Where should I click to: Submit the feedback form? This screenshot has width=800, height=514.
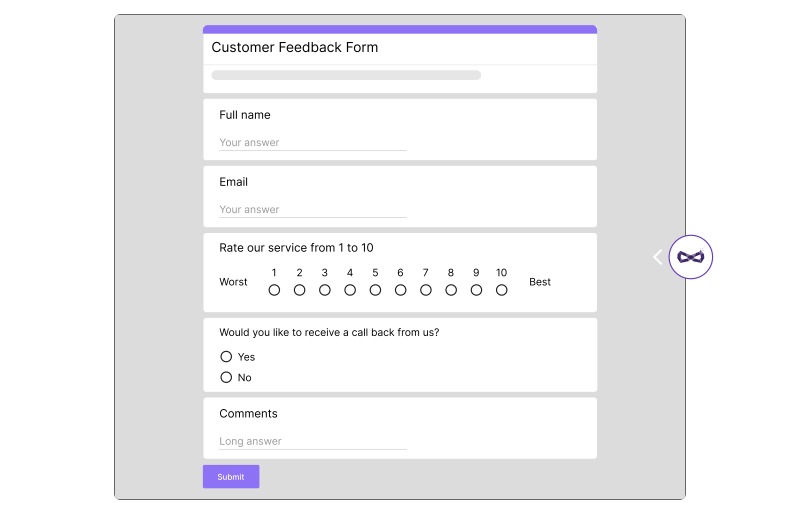pos(231,476)
